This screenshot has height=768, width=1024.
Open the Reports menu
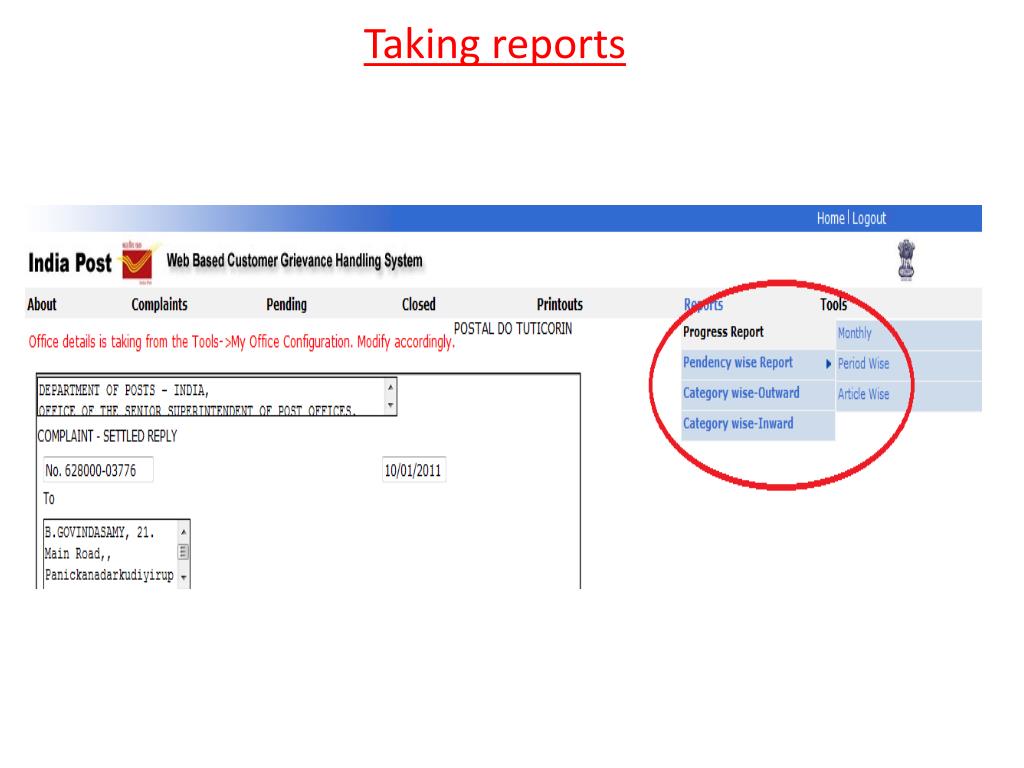(703, 304)
